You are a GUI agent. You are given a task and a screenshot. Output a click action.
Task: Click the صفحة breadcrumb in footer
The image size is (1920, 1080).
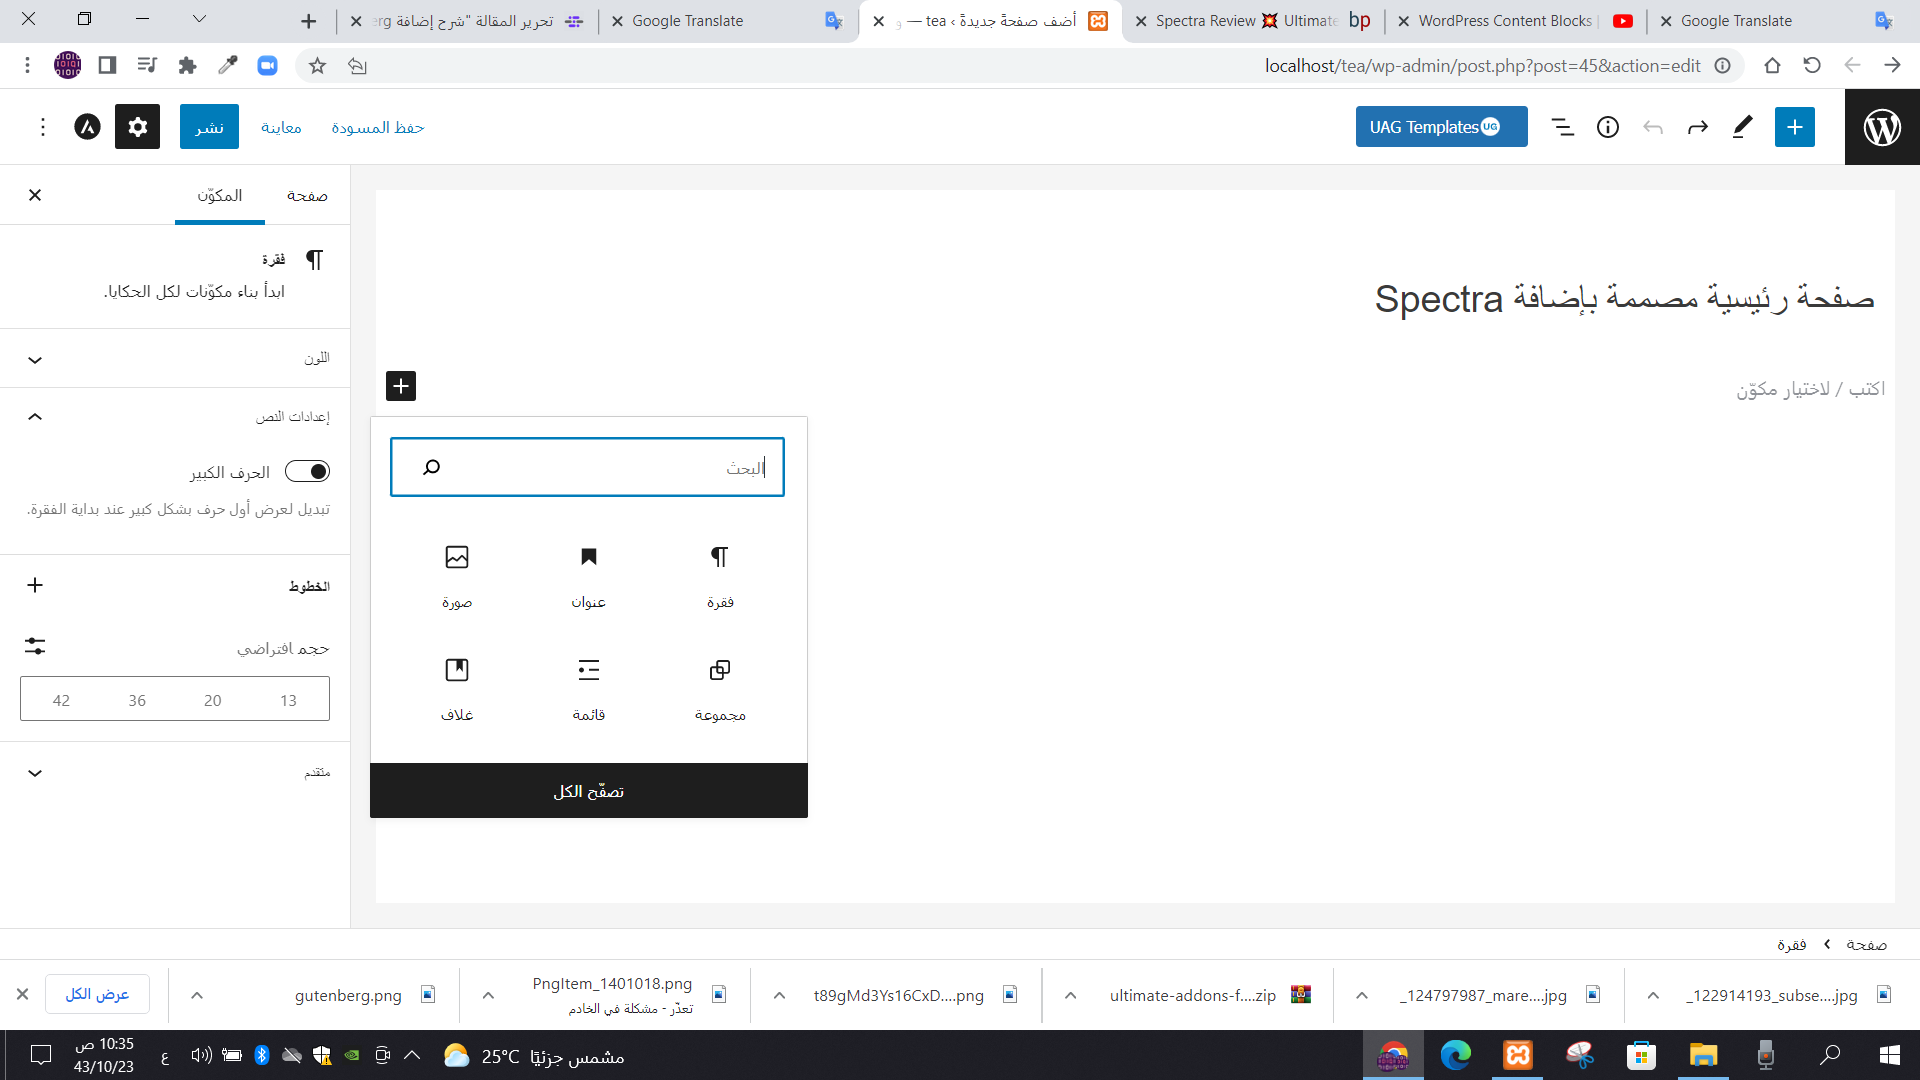pyautogui.click(x=1866, y=944)
